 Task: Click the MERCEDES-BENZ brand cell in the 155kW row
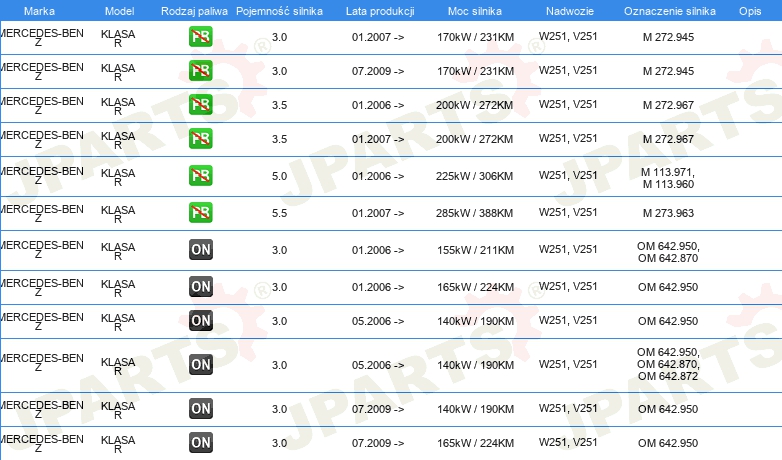pos(41,249)
